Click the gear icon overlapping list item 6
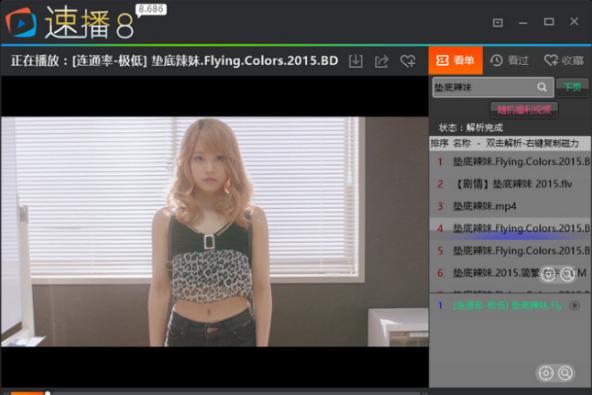The height and width of the screenshot is (395, 592). point(548,274)
